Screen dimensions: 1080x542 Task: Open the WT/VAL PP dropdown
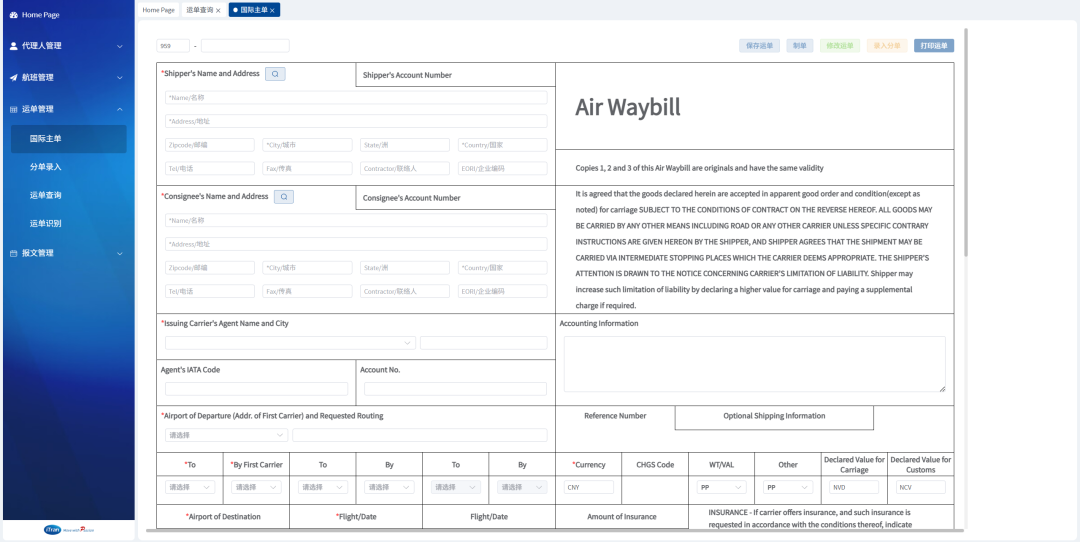click(721, 487)
